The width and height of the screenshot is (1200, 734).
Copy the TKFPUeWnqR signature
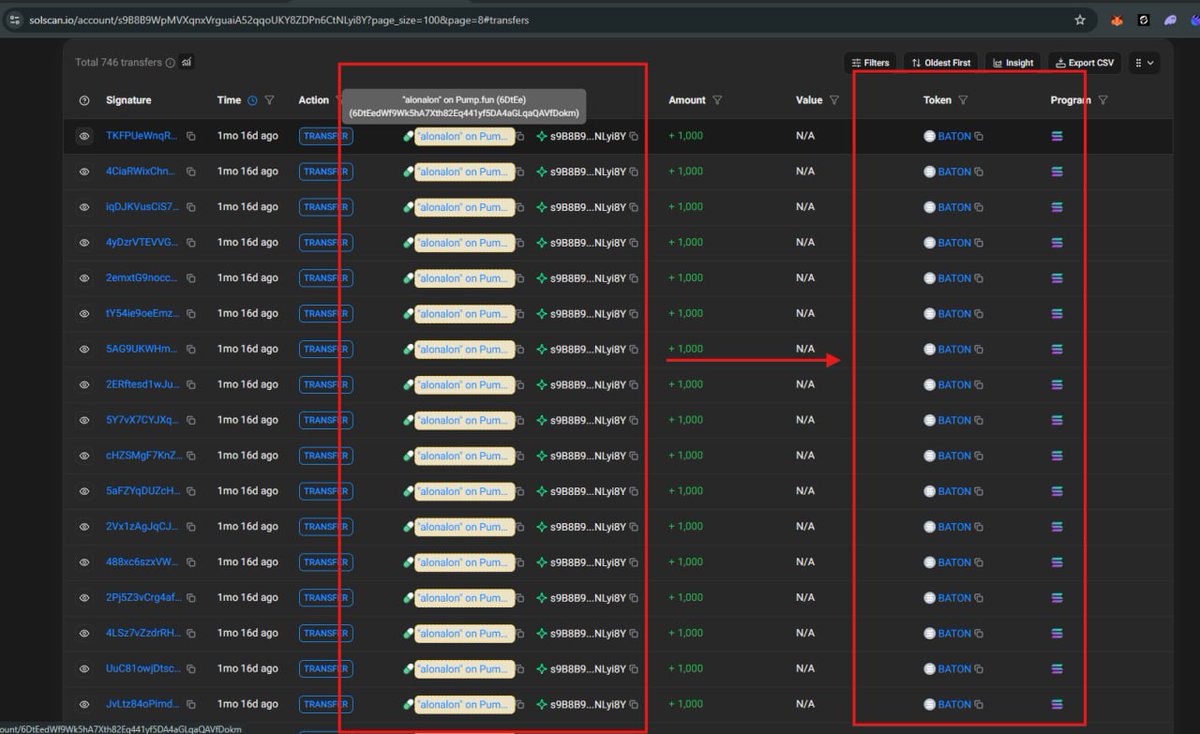(191, 136)
